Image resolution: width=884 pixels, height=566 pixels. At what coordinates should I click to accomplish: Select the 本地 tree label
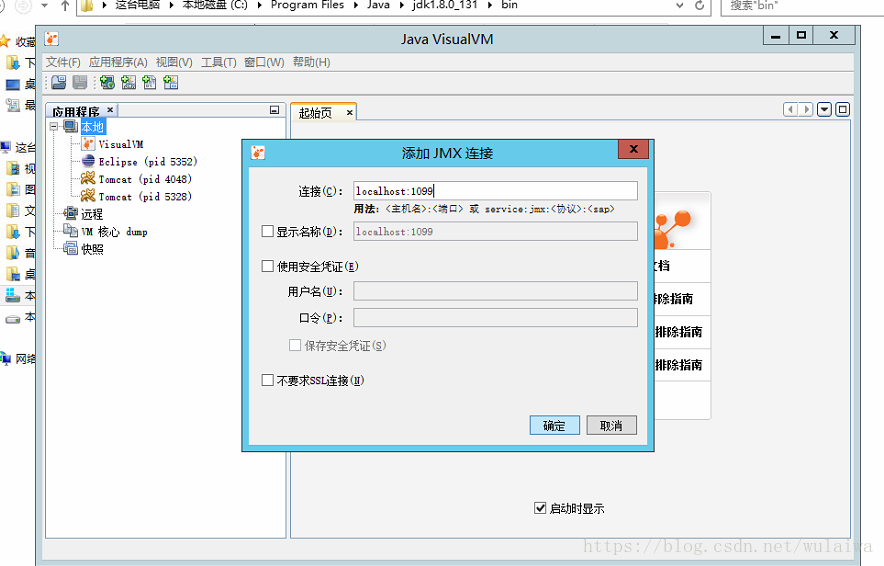(x=92, y=127)
